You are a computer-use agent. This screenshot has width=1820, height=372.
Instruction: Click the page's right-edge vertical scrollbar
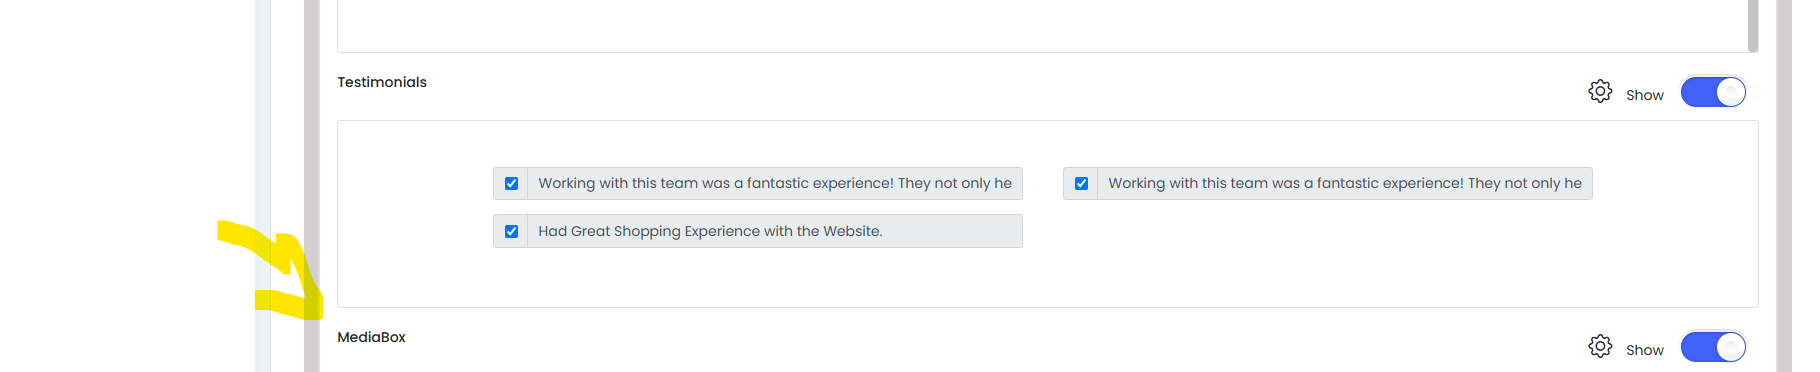[x=1784, y=186]
